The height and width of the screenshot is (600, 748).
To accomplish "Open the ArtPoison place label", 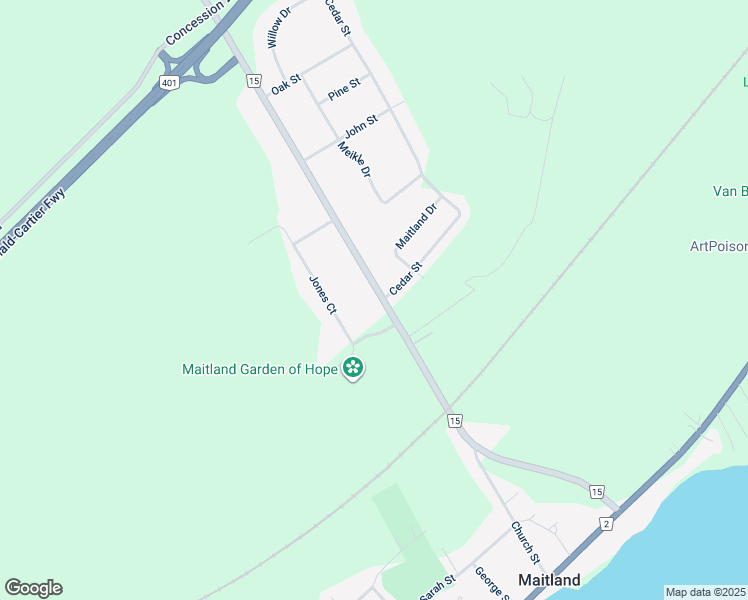I will click(x=719, y=246).
